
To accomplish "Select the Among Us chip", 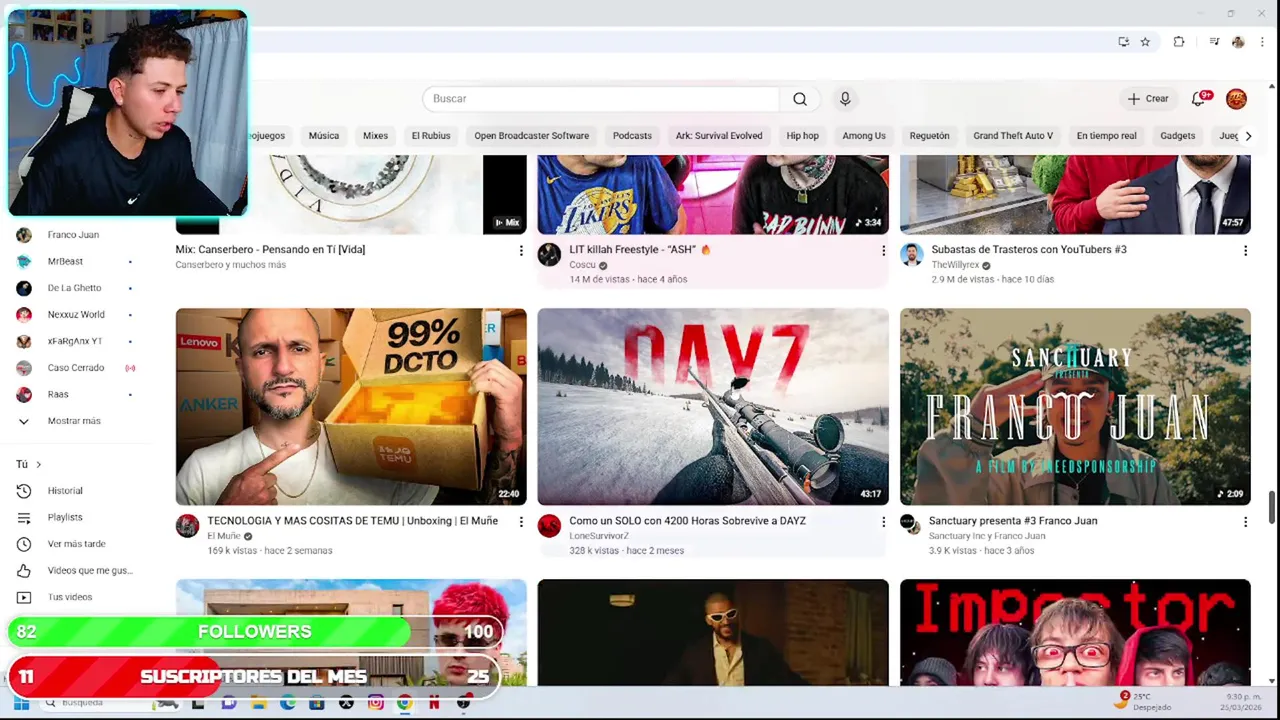I will [864, 136].
